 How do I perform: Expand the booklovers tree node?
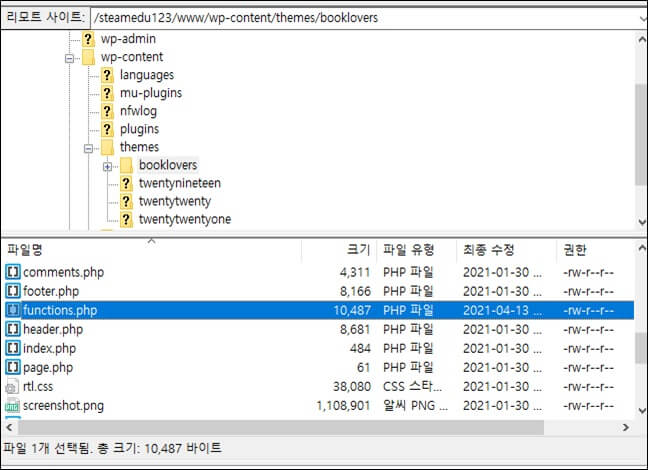[x=107, y=167]
